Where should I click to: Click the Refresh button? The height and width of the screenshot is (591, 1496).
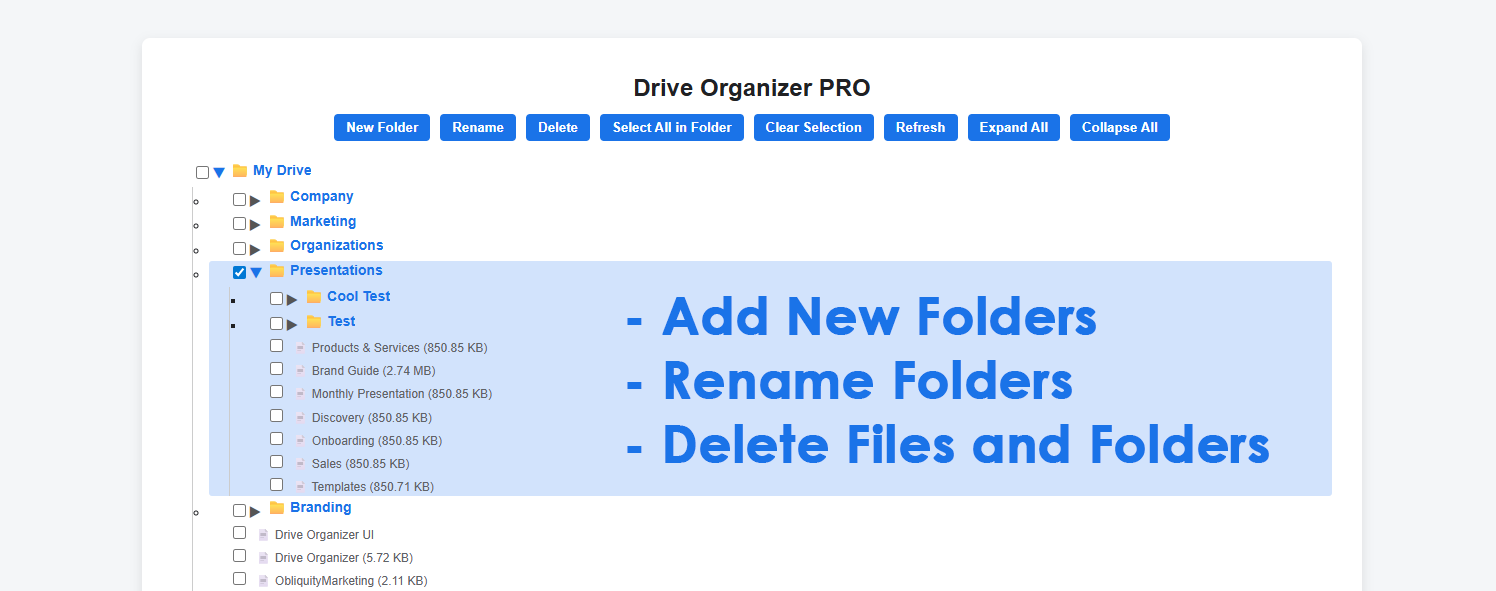[x=921, y=127]
